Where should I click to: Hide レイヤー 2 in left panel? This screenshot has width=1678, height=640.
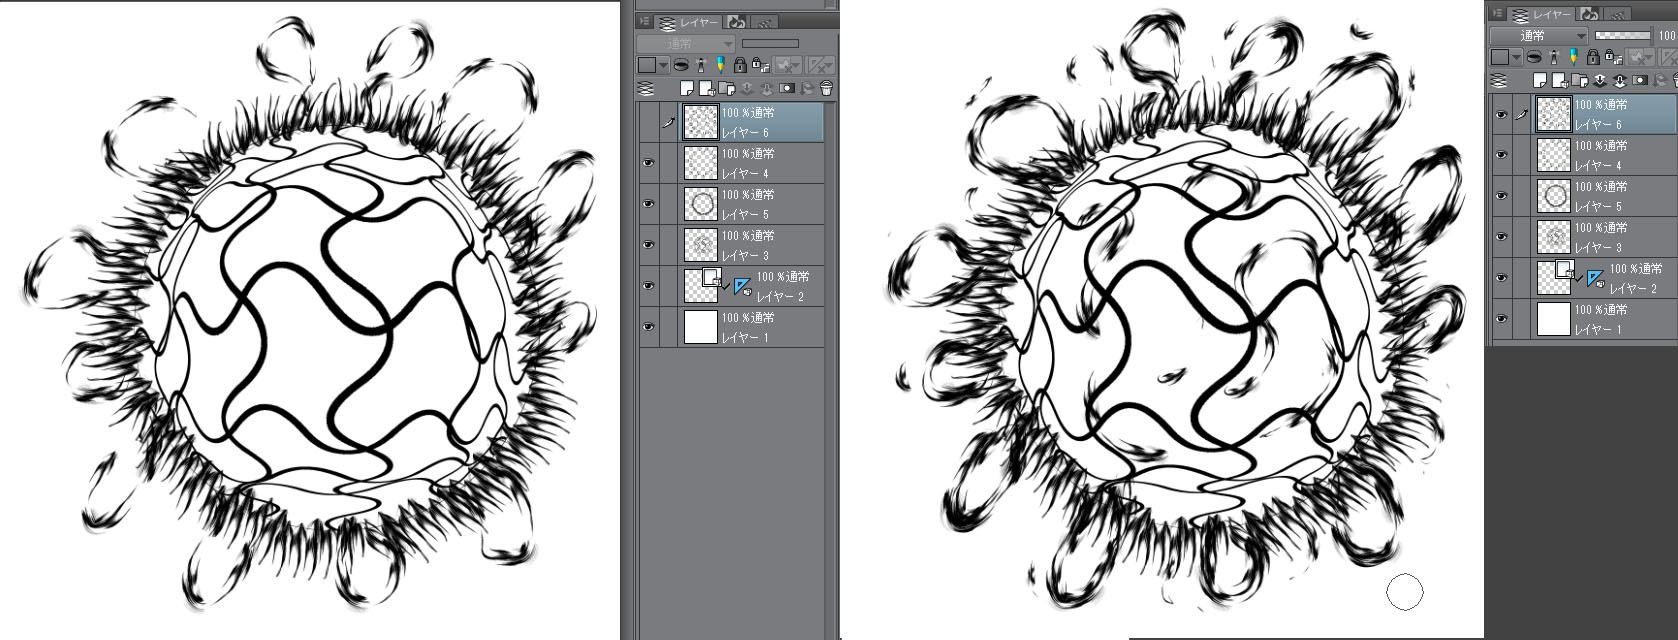pos(648,286)
